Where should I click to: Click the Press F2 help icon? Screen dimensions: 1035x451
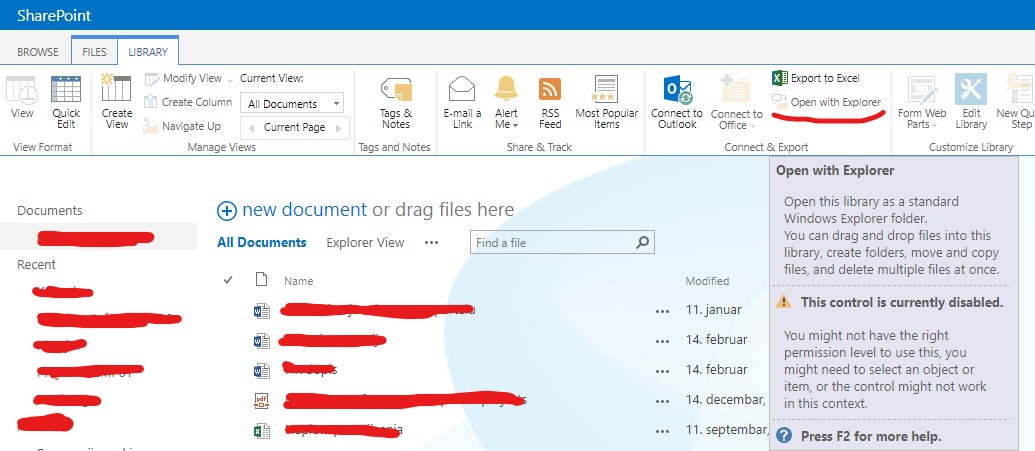coord(784,436)
